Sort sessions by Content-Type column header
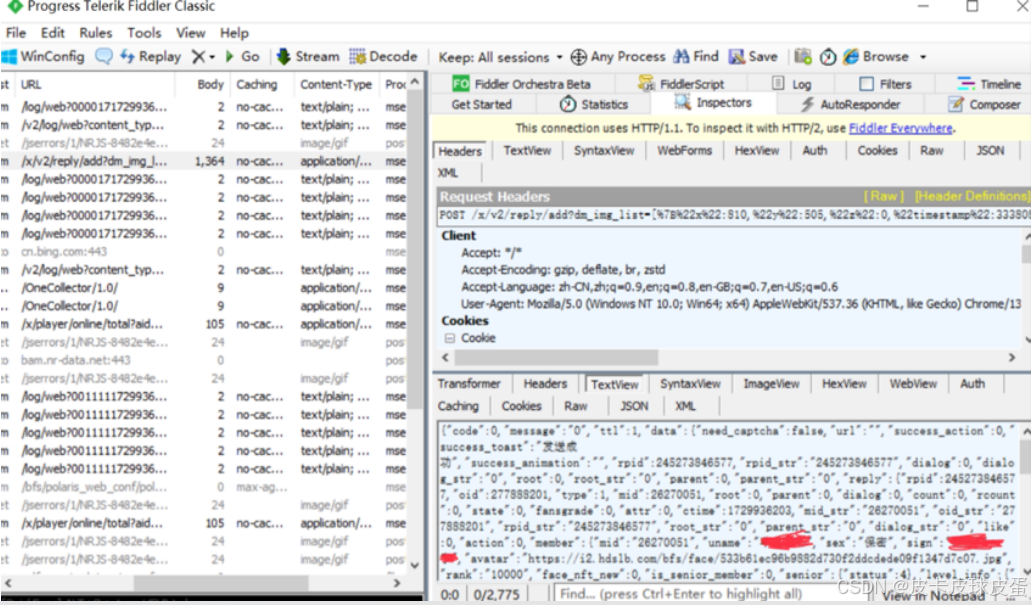 pos(336,84)
